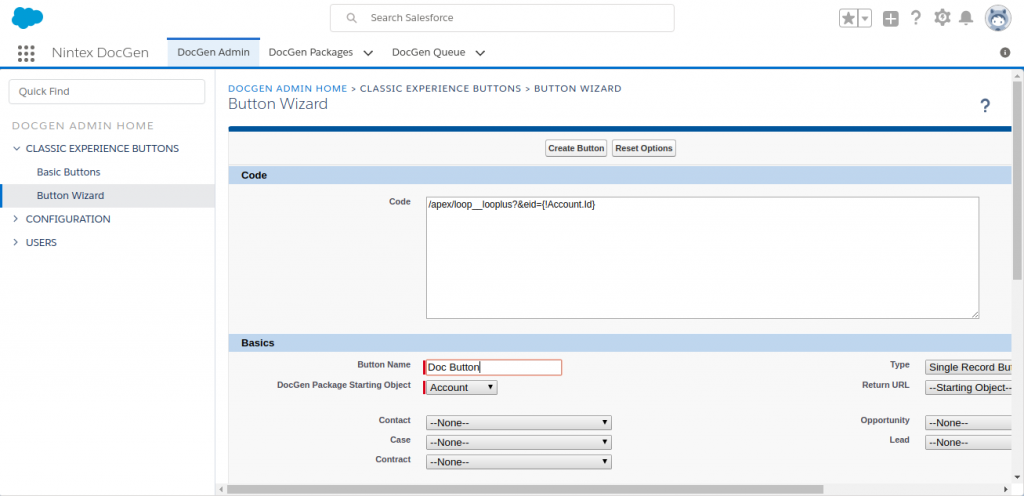The width and height of the screenshot is (1024, 496).
Task: Expand the Configuration section in sidebar
Action: (x=16, y=219)
